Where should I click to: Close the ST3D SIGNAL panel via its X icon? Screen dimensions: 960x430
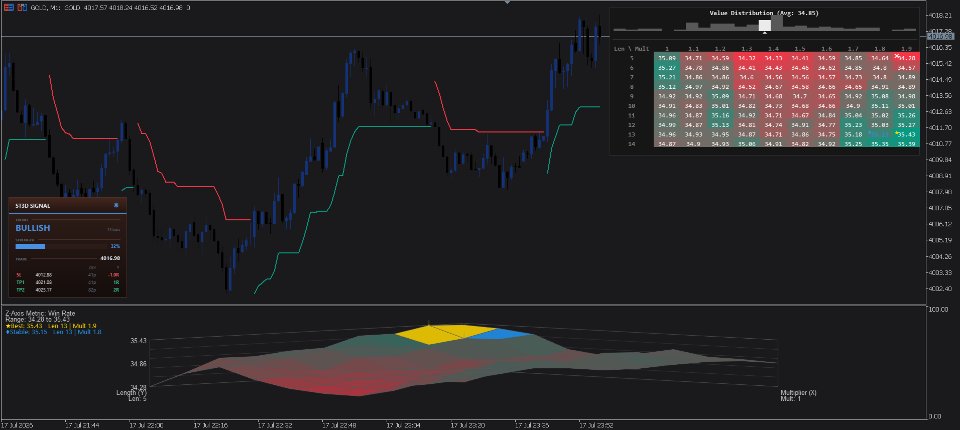pos(116,205)
